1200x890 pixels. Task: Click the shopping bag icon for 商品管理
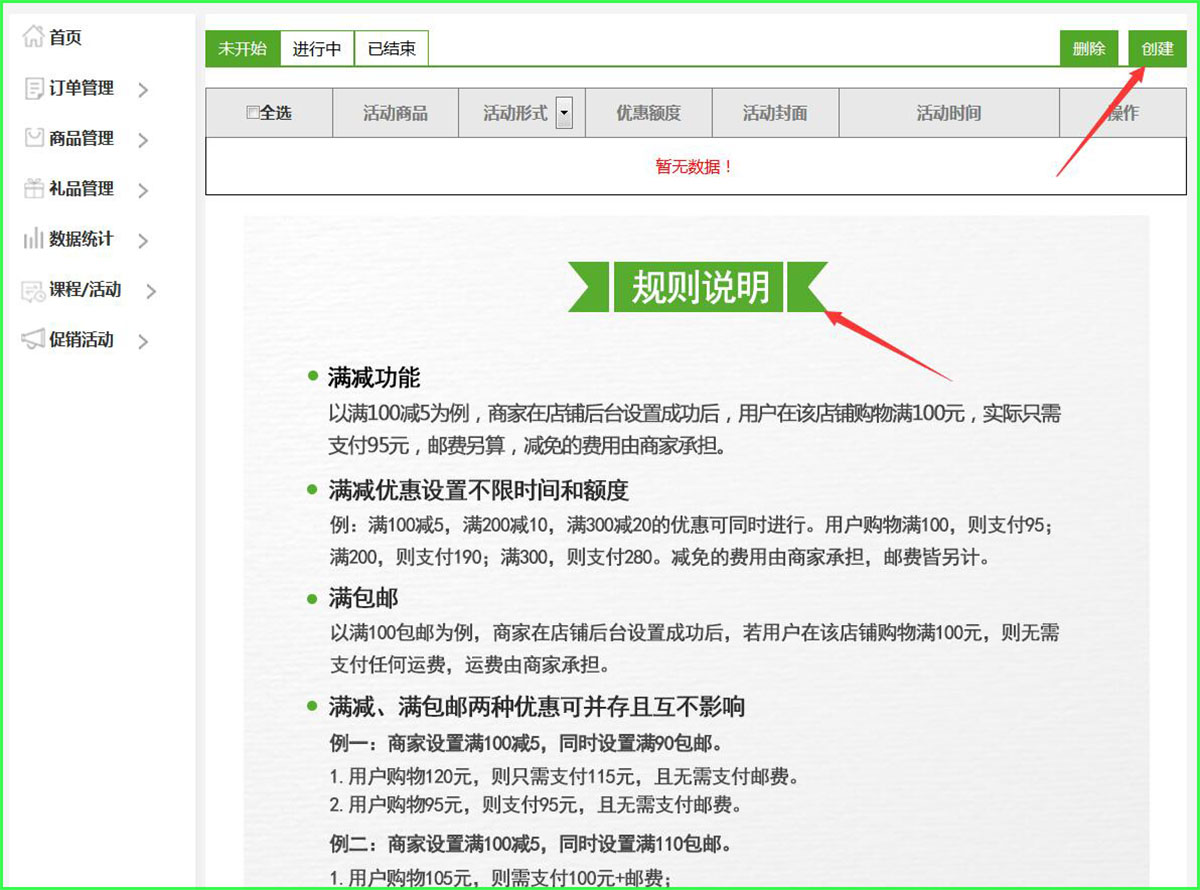(33, 138)
